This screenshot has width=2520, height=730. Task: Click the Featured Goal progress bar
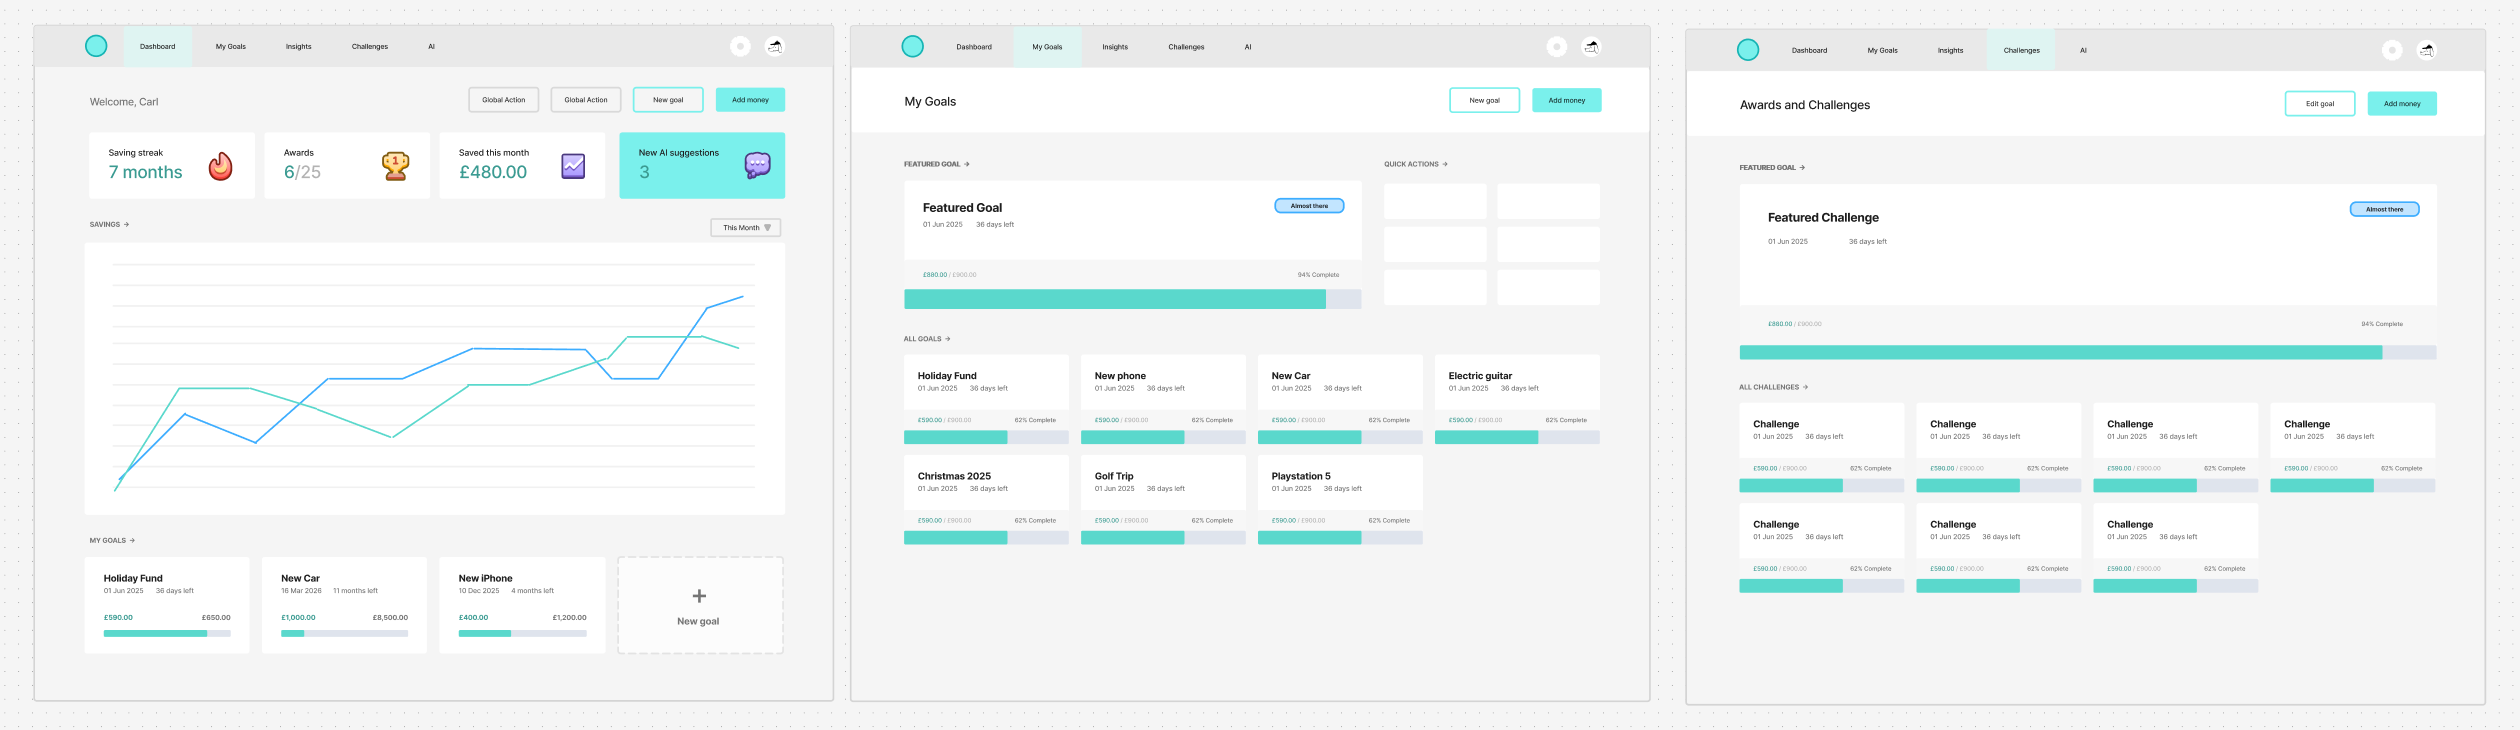click(1132, 299)
